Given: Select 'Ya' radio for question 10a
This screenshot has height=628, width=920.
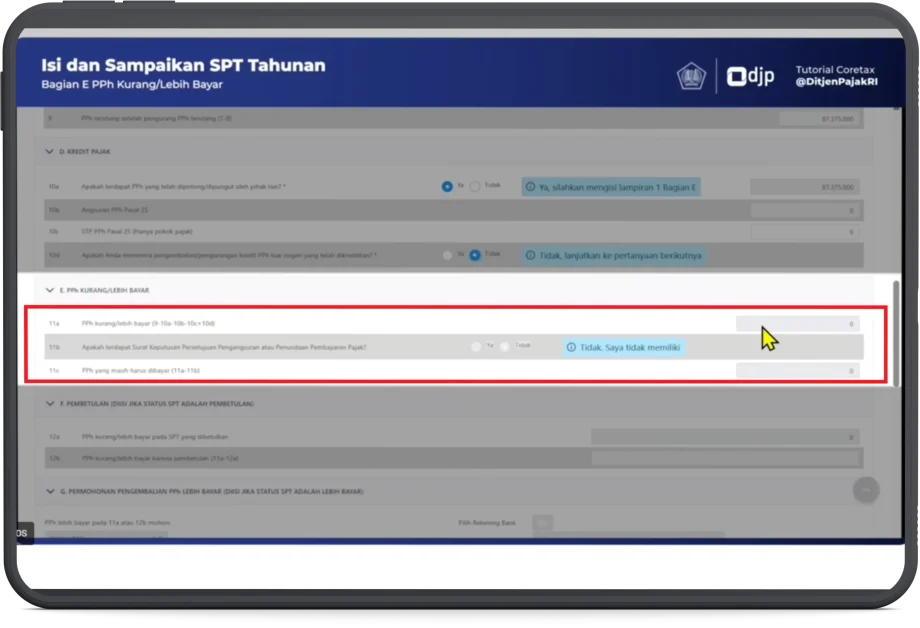Looking at the screenshot, I should (x=447, y=187).
